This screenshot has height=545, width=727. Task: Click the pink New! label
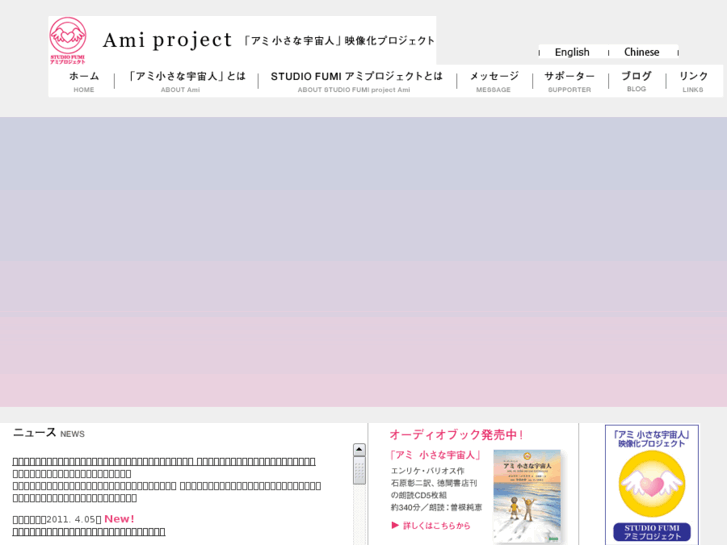pos(119,519)
